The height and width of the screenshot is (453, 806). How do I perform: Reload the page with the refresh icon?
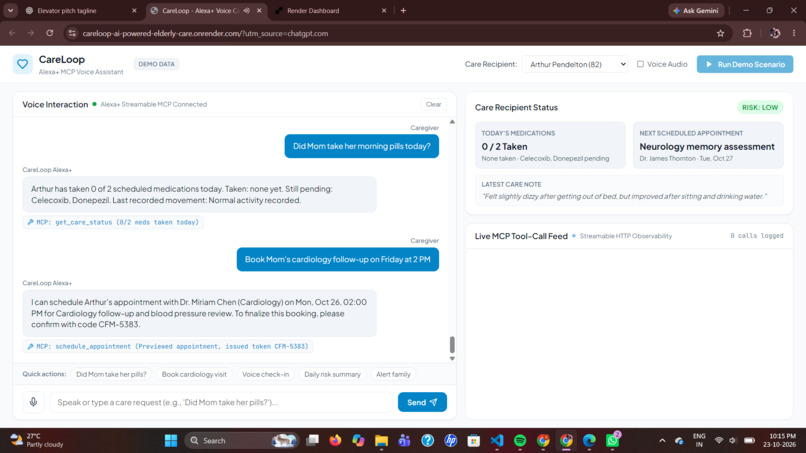click(49, 33)
